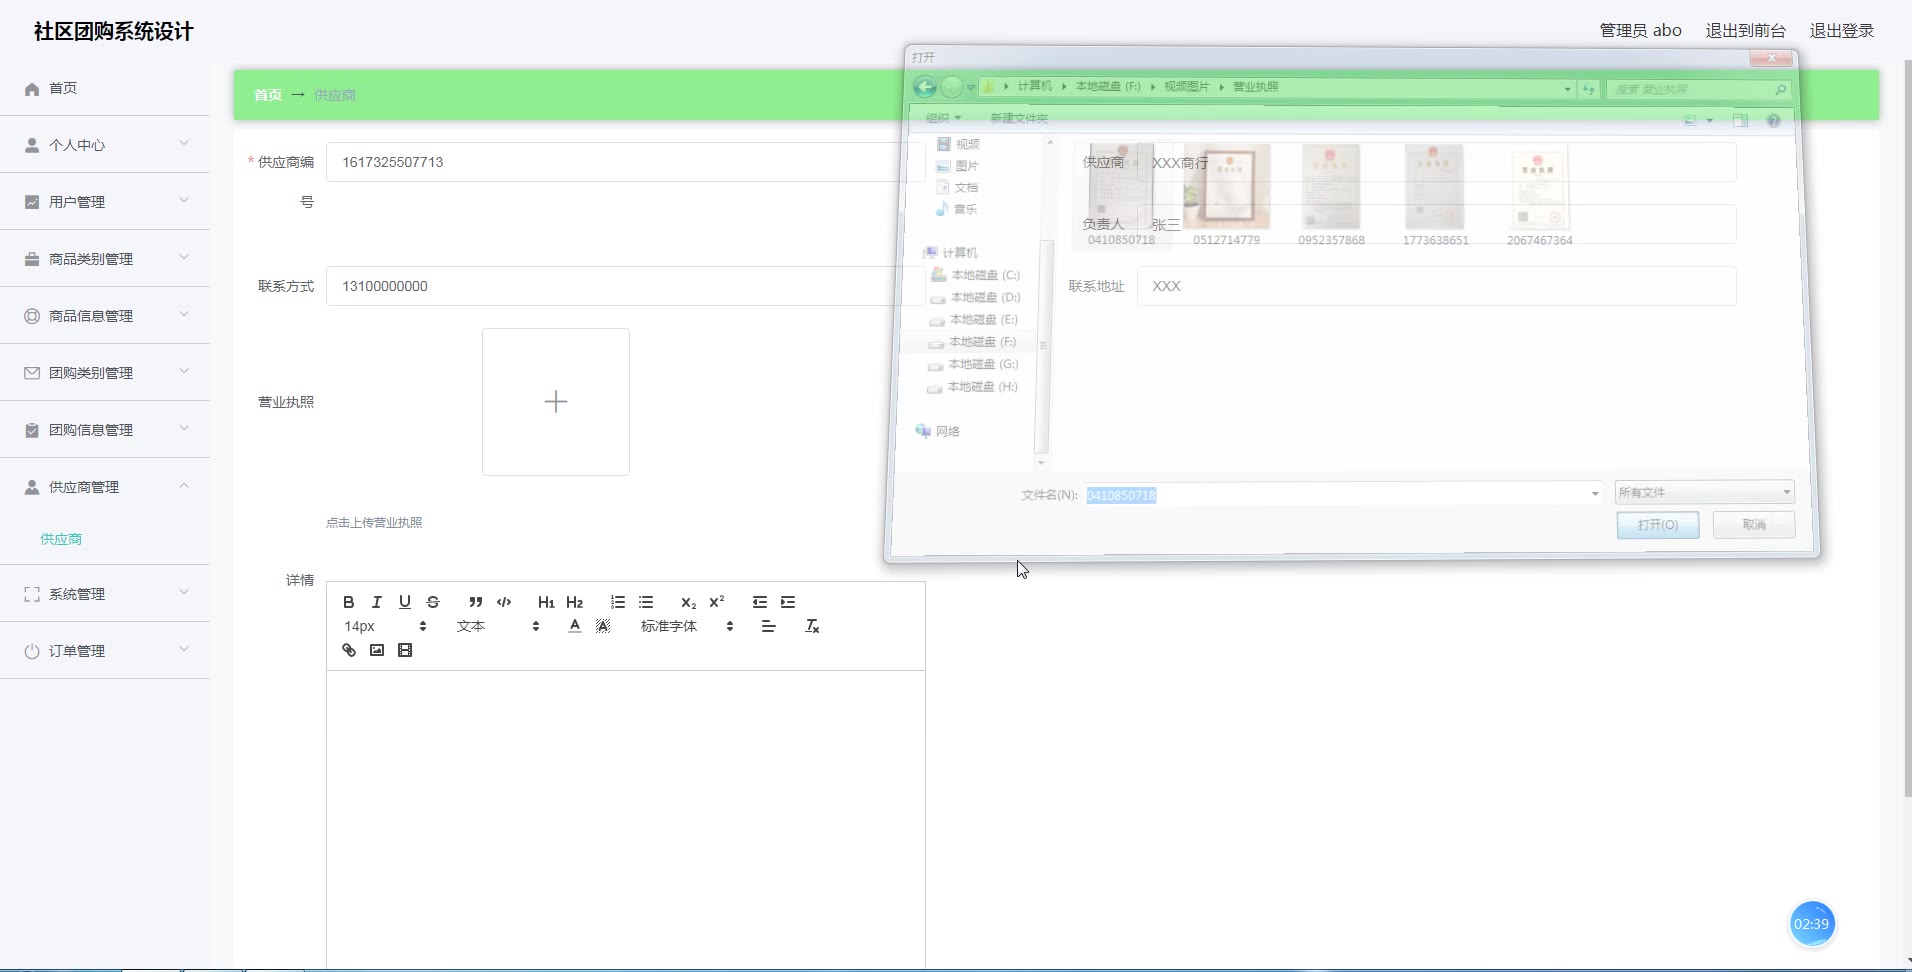
Task: Click 退出登录 link
Action: coord(1842,31)
